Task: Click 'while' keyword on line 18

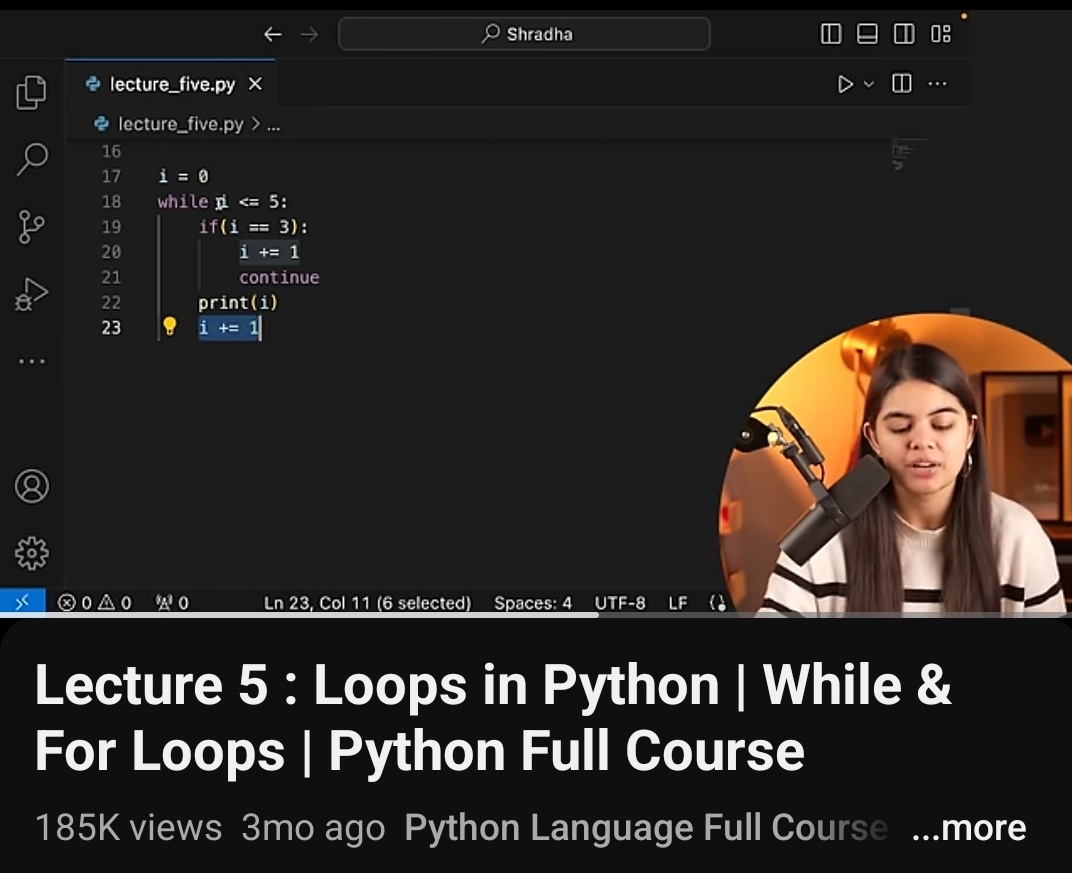Action: point(183,202)
